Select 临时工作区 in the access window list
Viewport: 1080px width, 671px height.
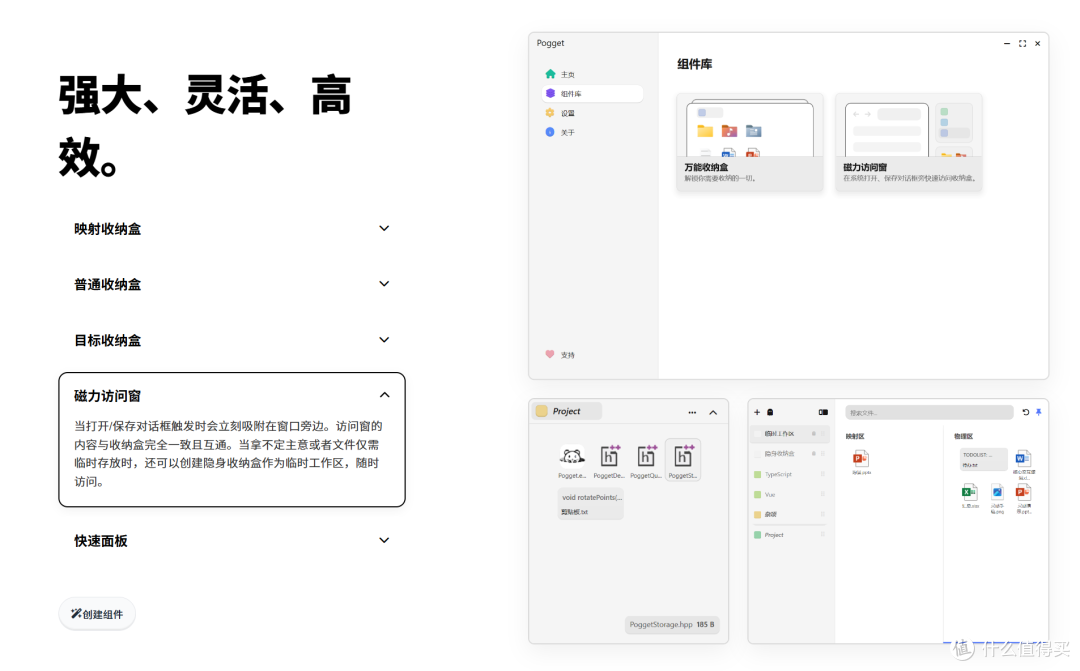pyautogui.click(x=789, y=434)
